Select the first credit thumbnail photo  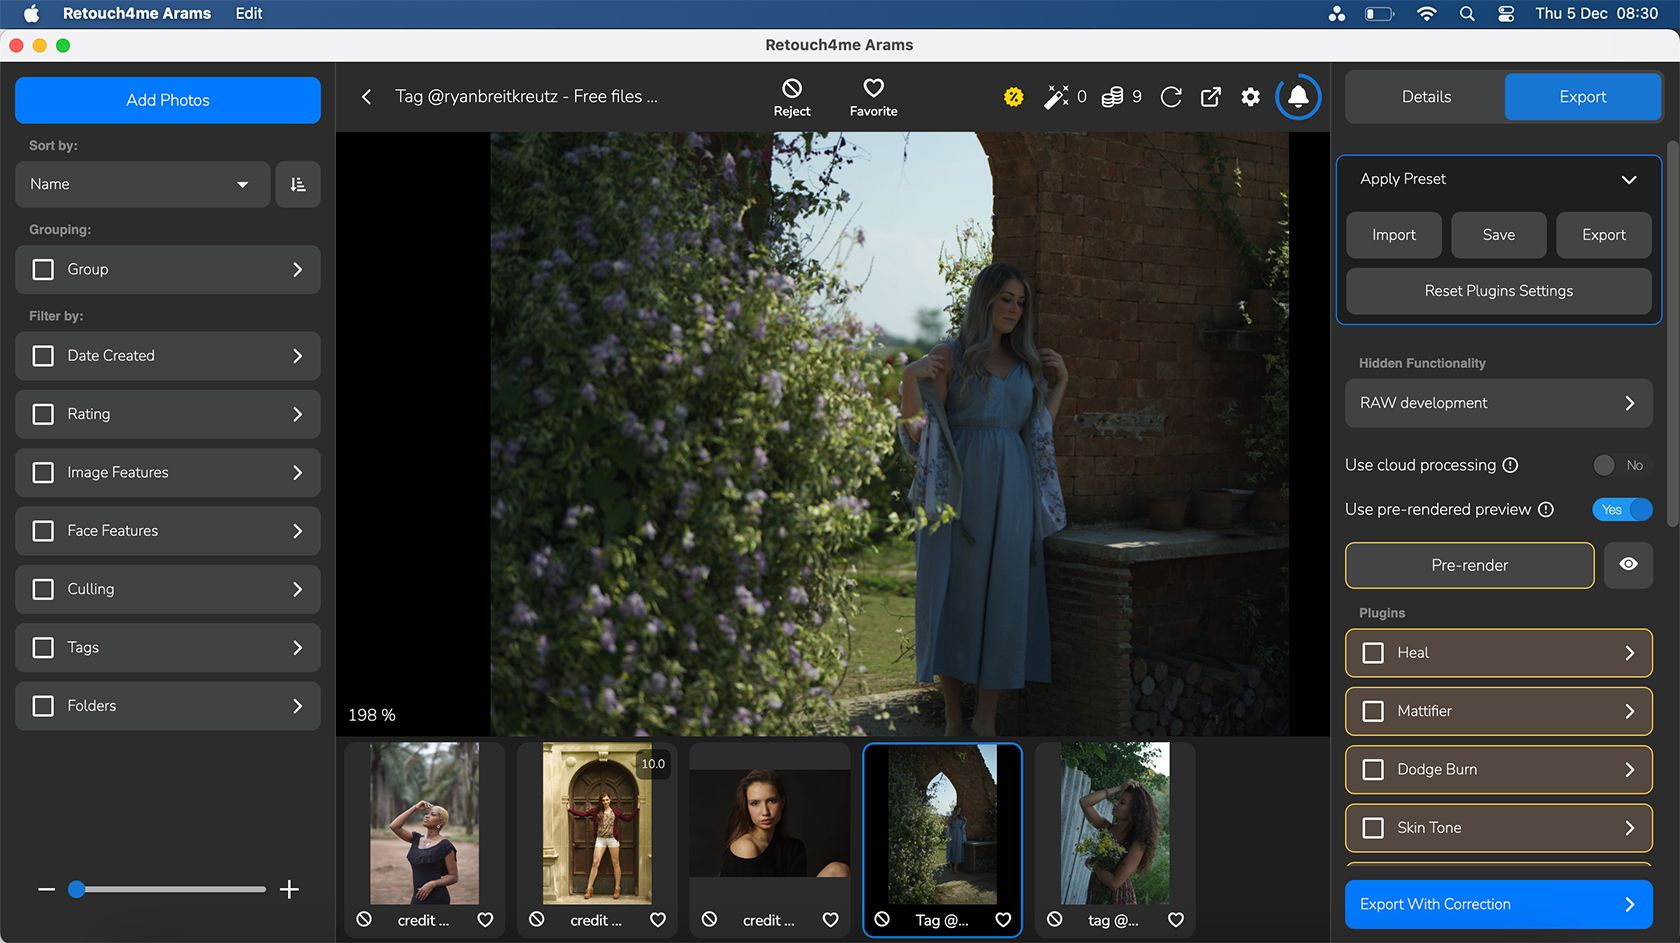[424, 823]
